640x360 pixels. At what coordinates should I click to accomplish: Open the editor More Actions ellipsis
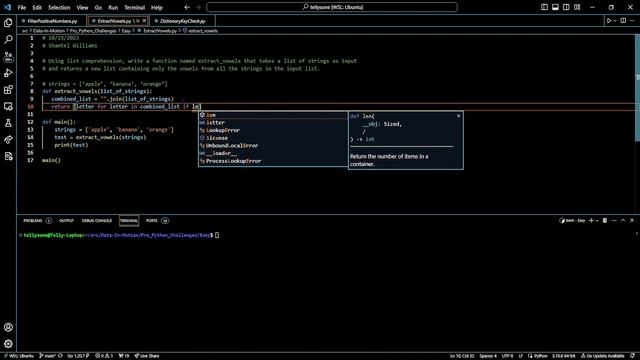tap(633, 20)
